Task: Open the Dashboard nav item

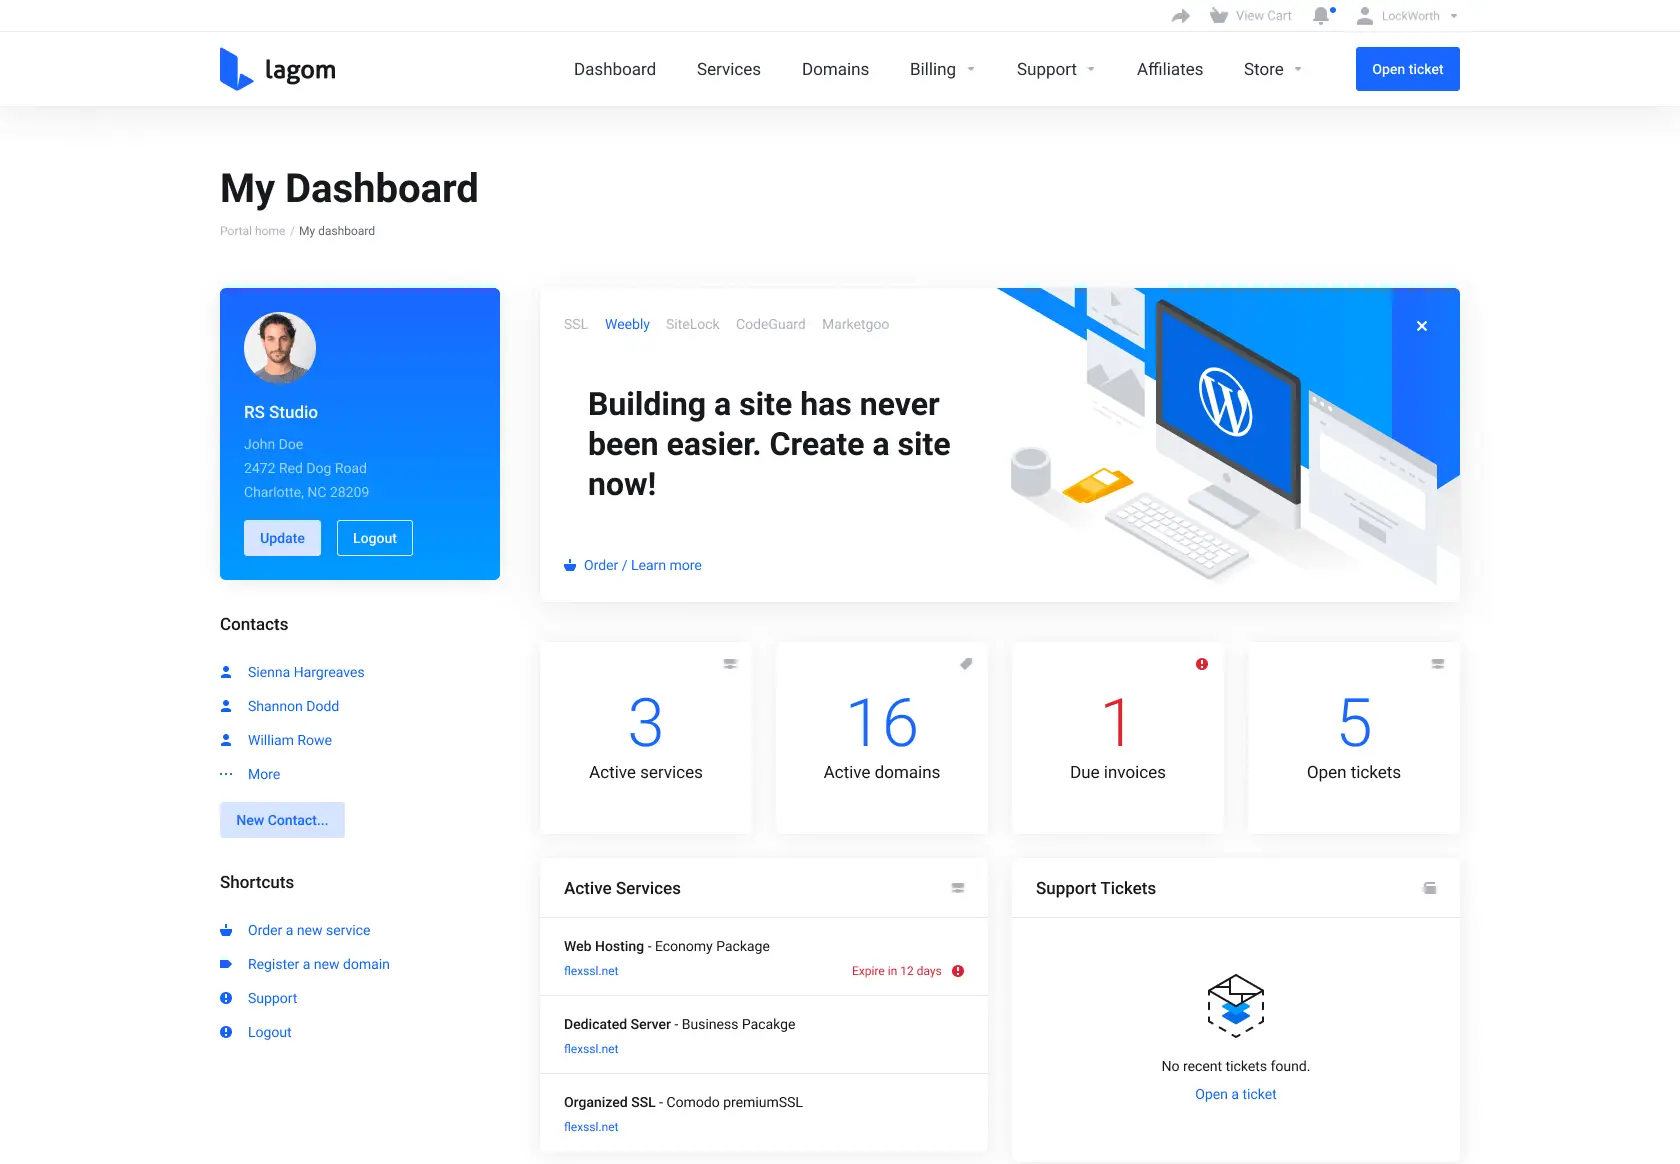Action: [x=615, y=69]
